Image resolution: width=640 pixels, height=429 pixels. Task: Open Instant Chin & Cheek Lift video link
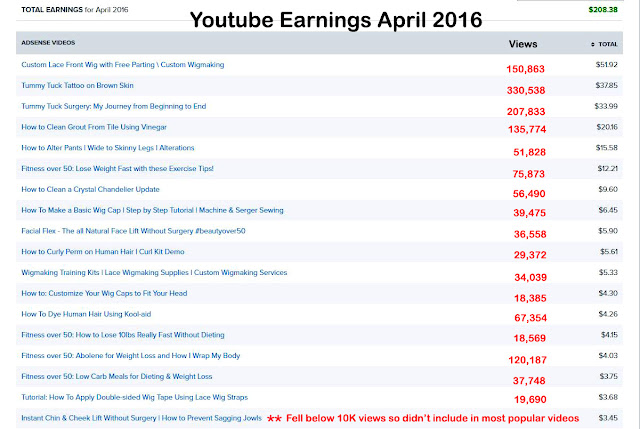141,418
